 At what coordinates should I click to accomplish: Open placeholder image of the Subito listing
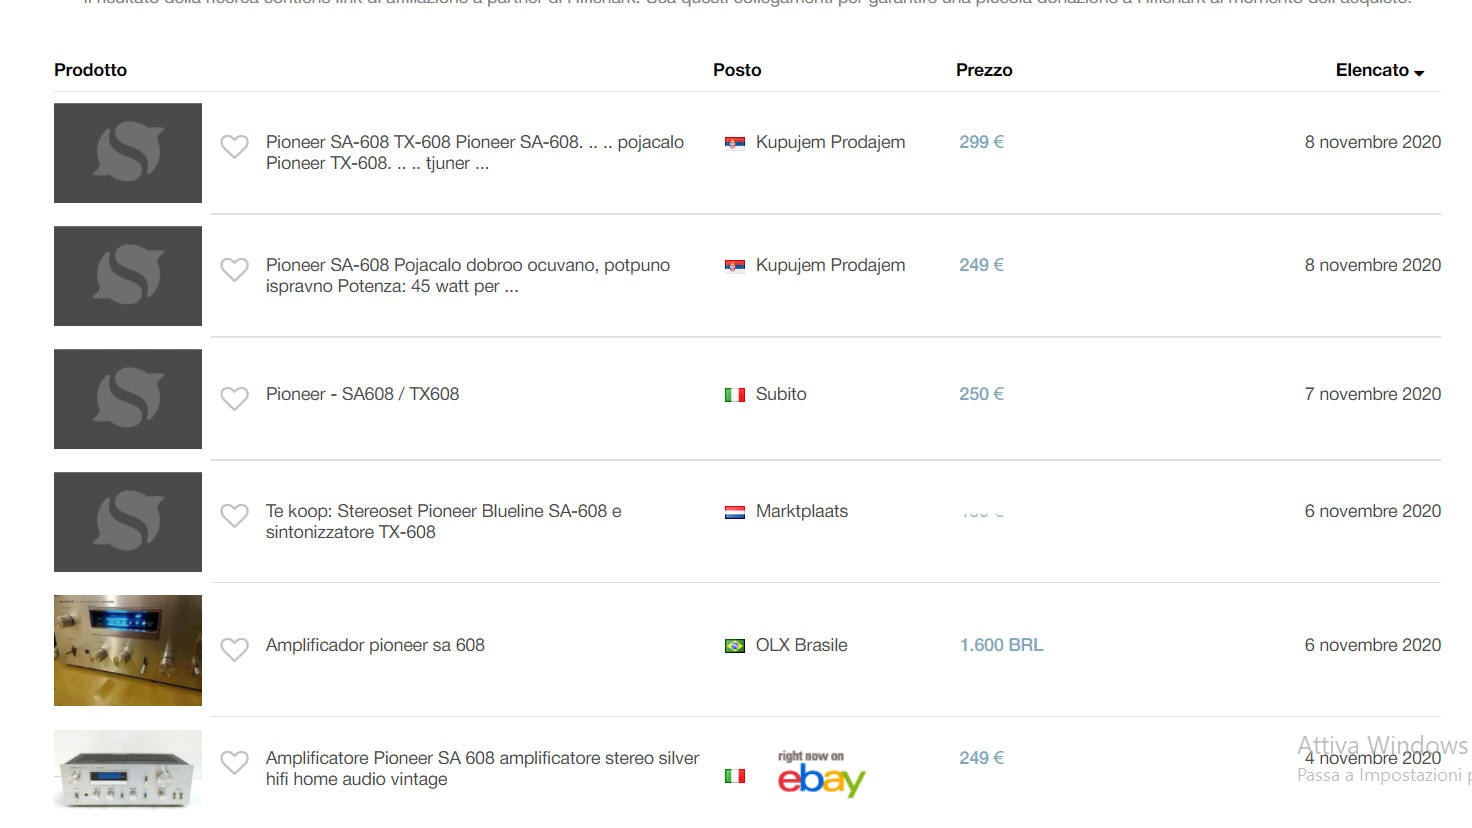(128, 399)
